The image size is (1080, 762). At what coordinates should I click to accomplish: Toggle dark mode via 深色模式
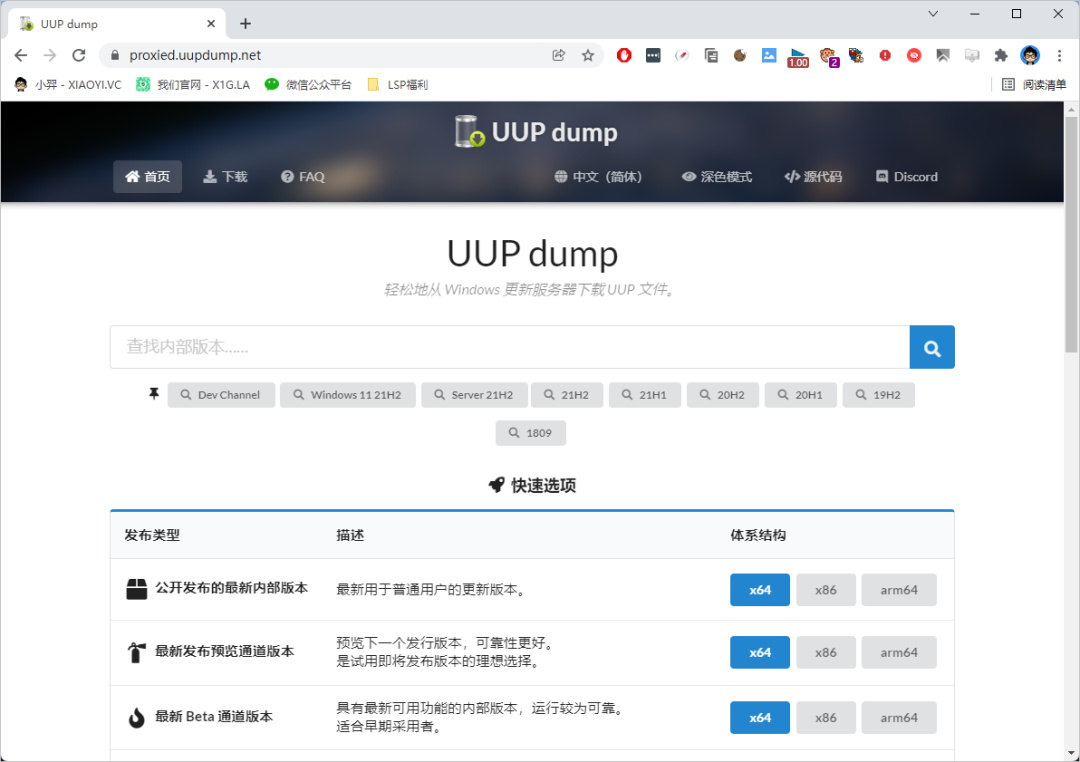(x=717, y=176)
